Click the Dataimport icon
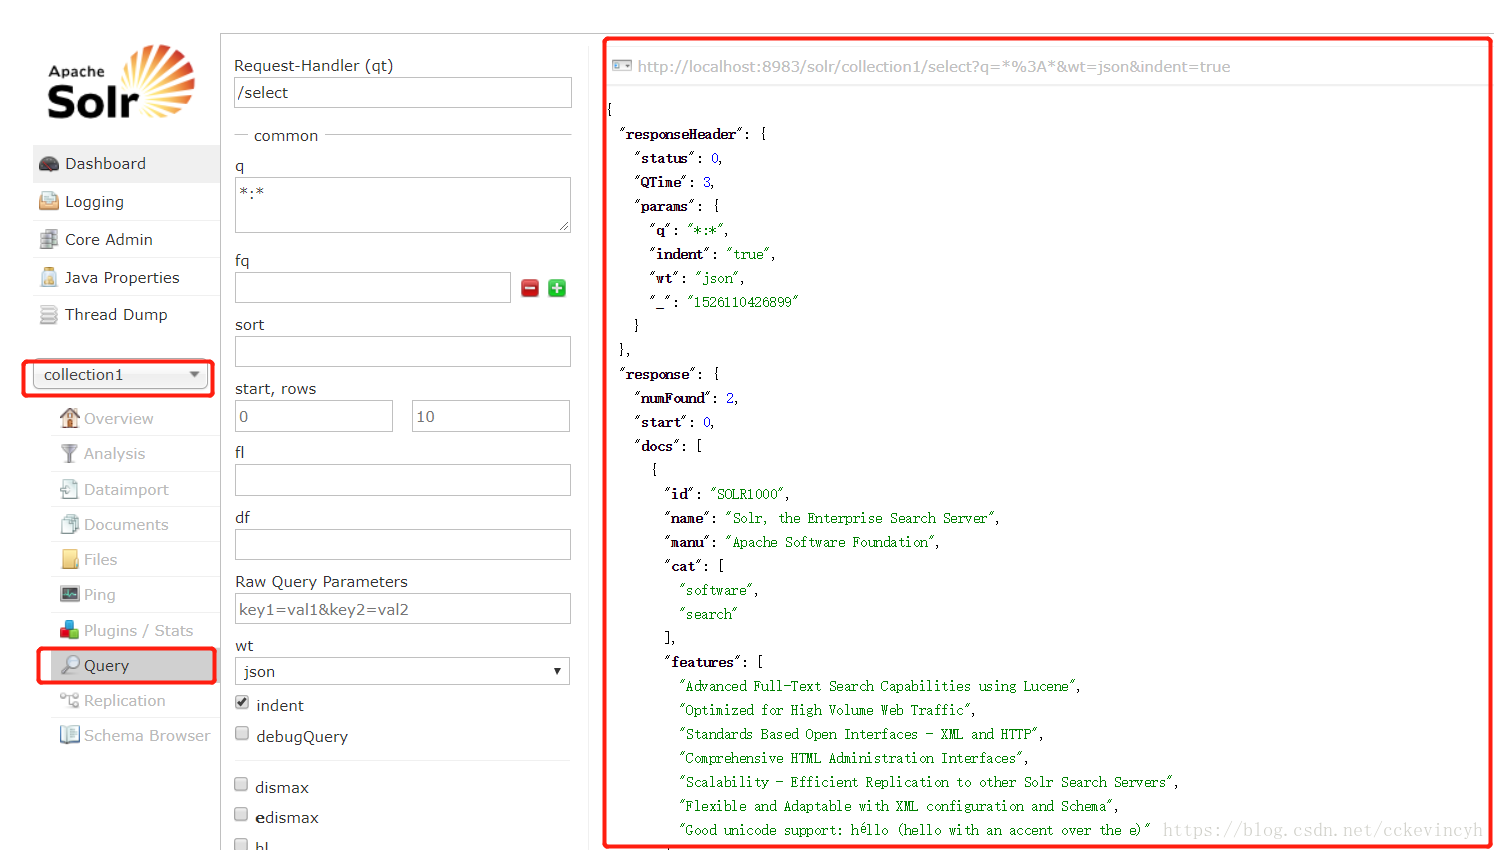The width and height of the screenshot is (1494, 850). (69, 489)
